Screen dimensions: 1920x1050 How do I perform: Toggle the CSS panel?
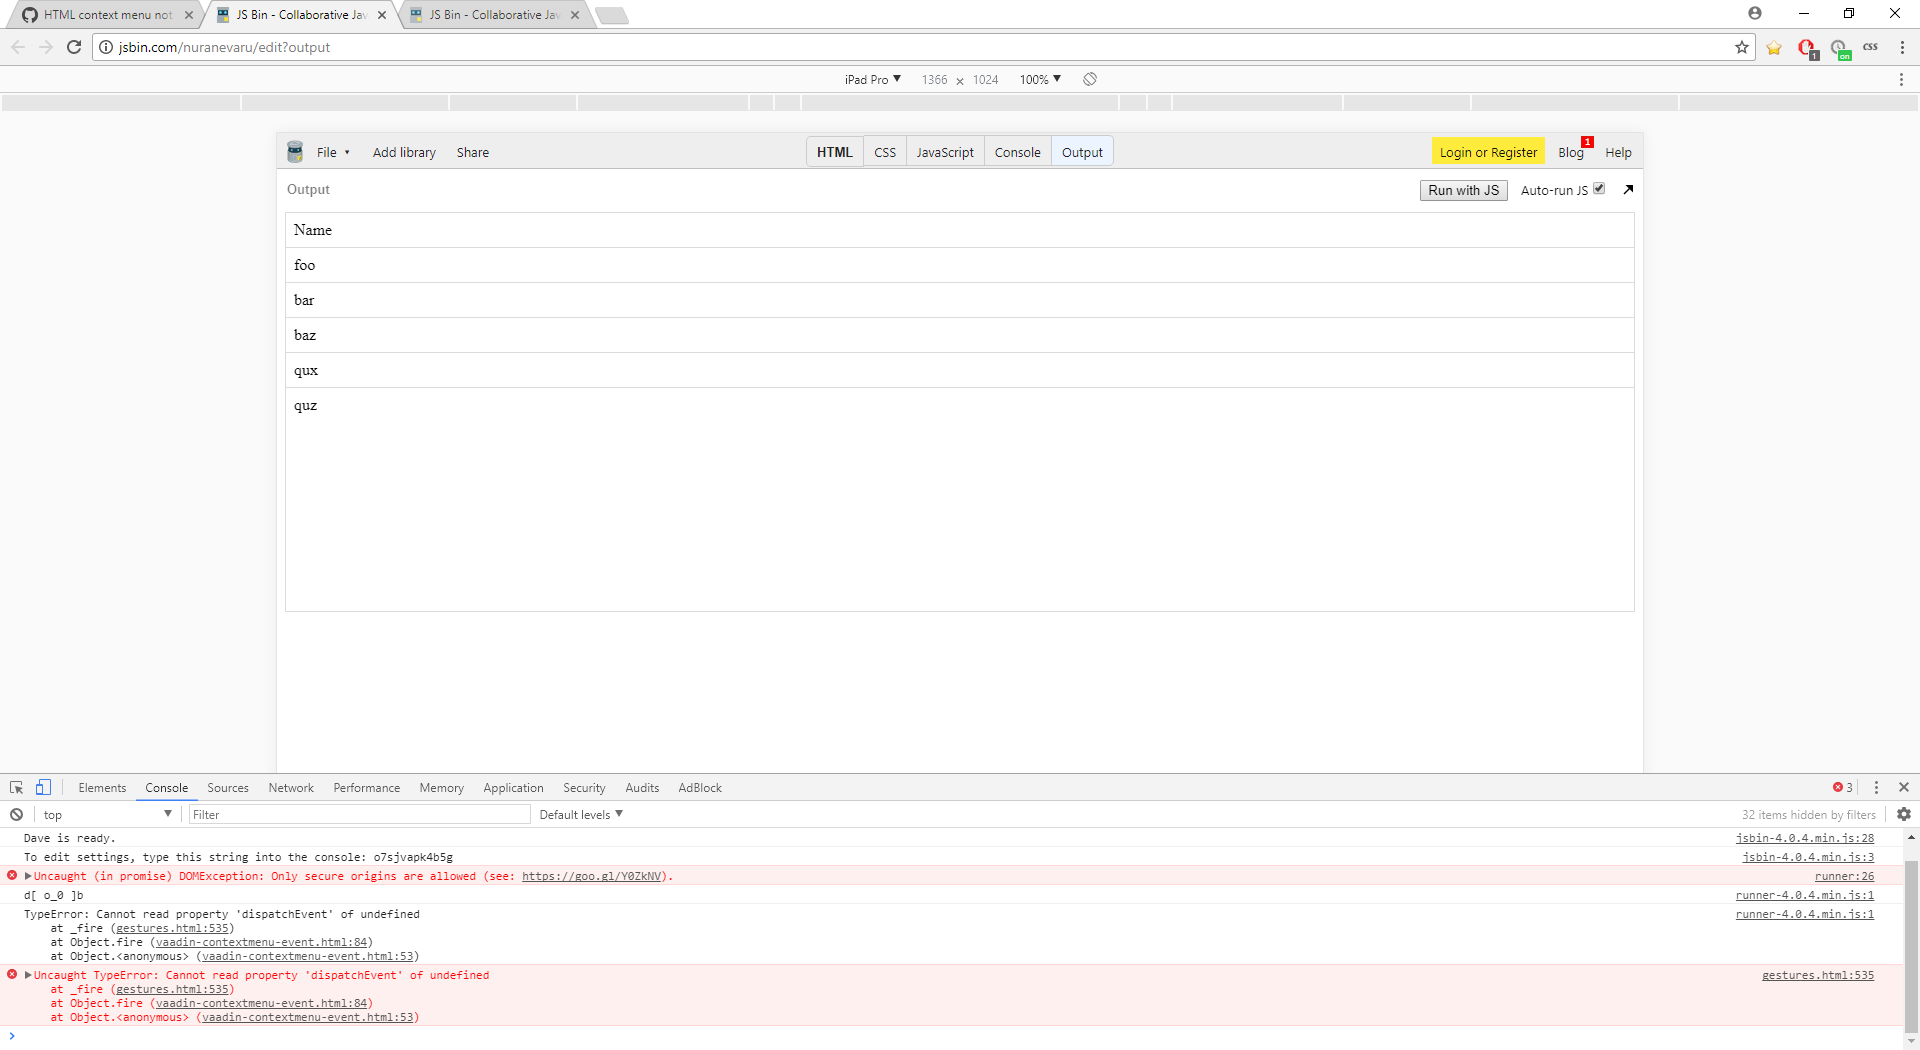coord(885,152)
